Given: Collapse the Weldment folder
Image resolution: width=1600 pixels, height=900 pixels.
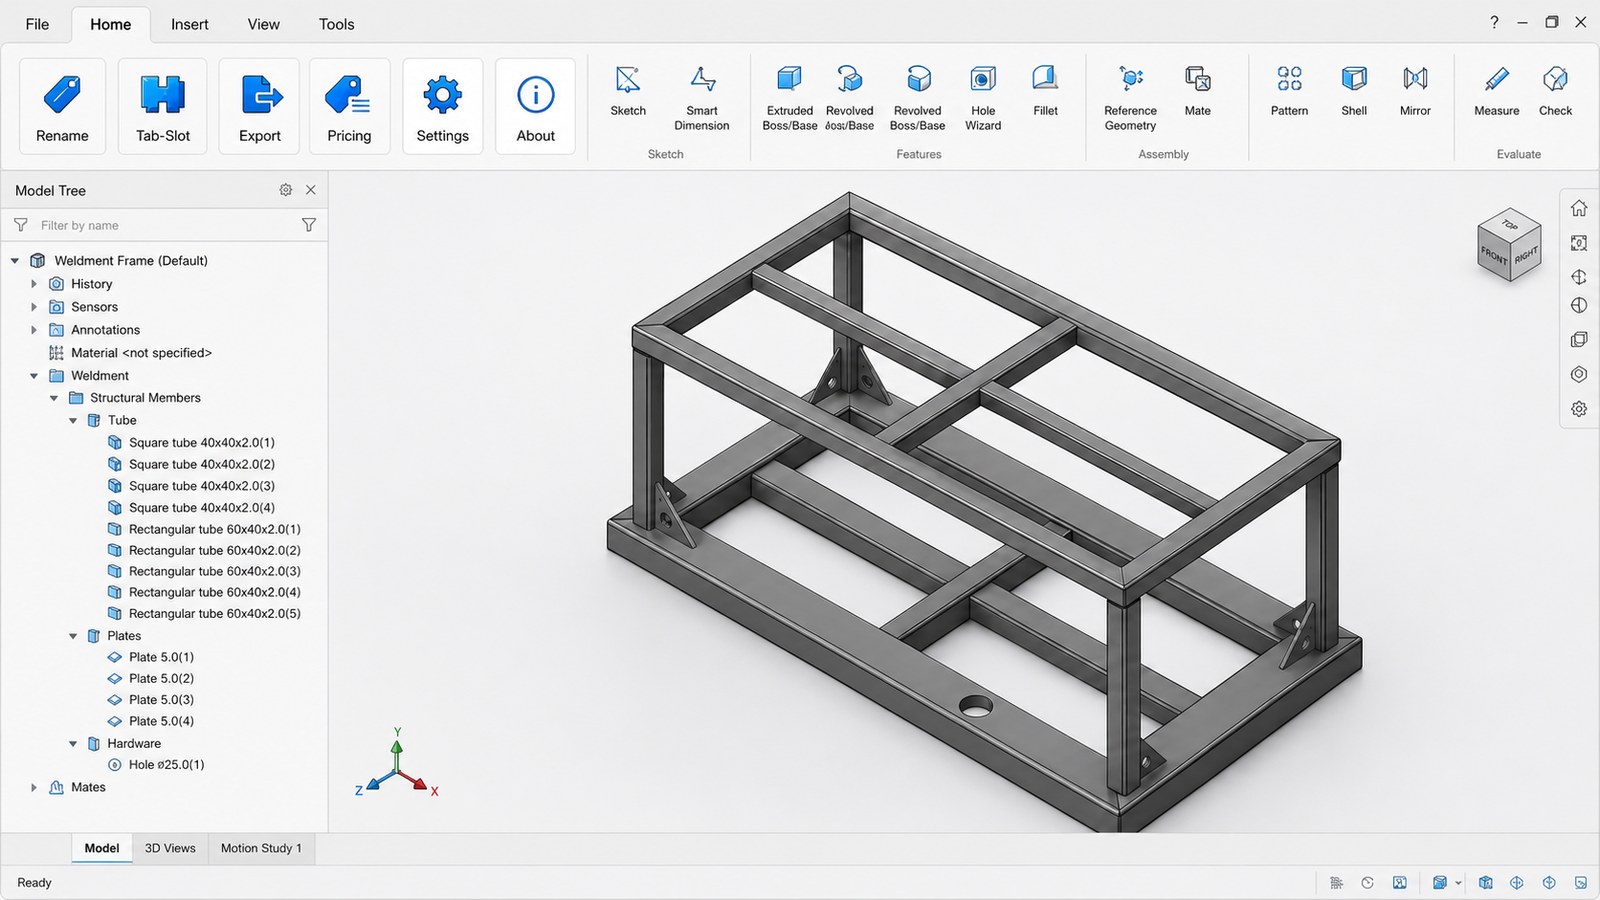Looking at the screenshot, I should click(x=34, y=376).
